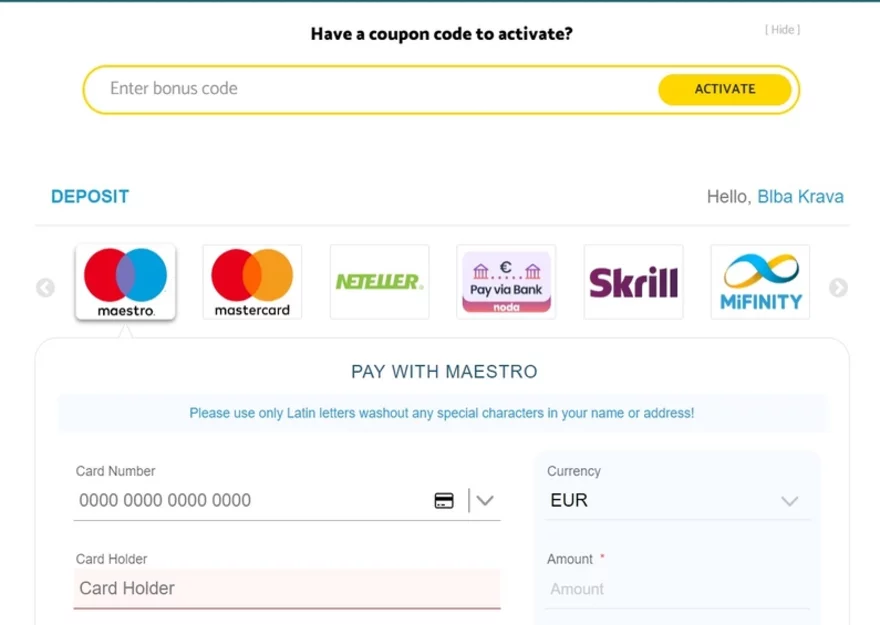Viewport: 880px width, 625px height.
Task: Expand the saved cards dropdown chevron
Action: coord(485,501)
